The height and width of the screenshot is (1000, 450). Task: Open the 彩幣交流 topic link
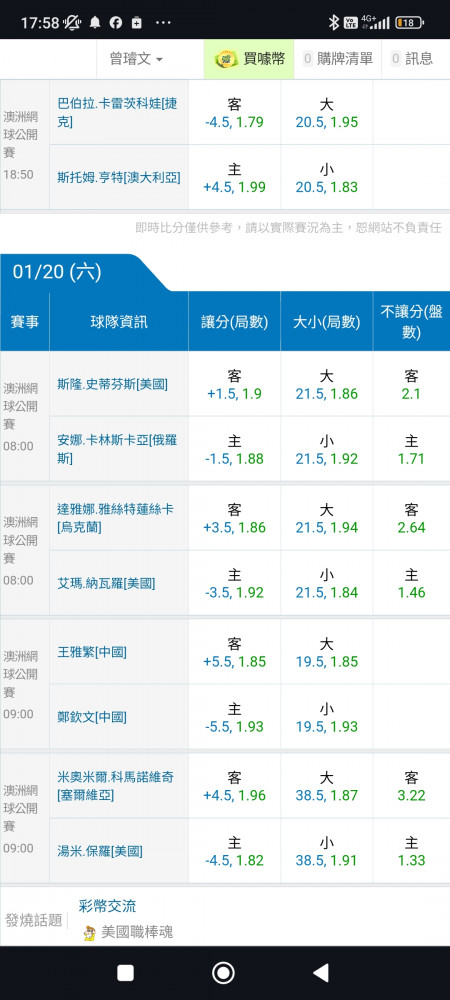click(107, 906)
